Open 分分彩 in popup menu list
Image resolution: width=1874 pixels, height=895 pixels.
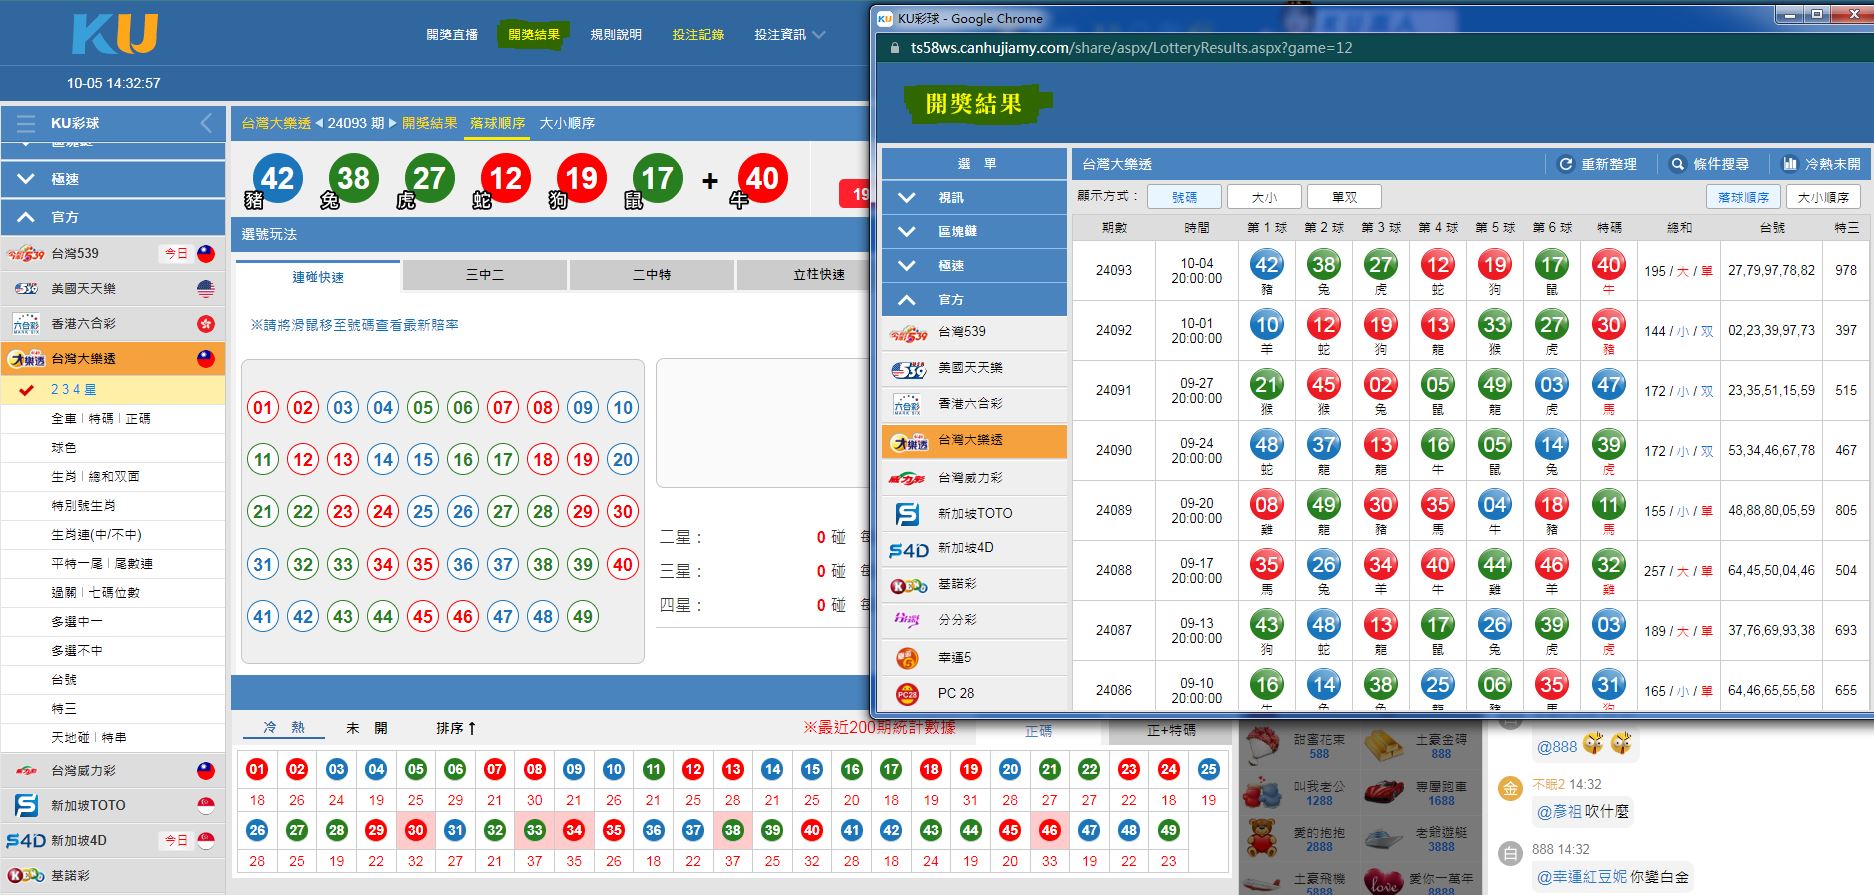(x=974, y=620)
